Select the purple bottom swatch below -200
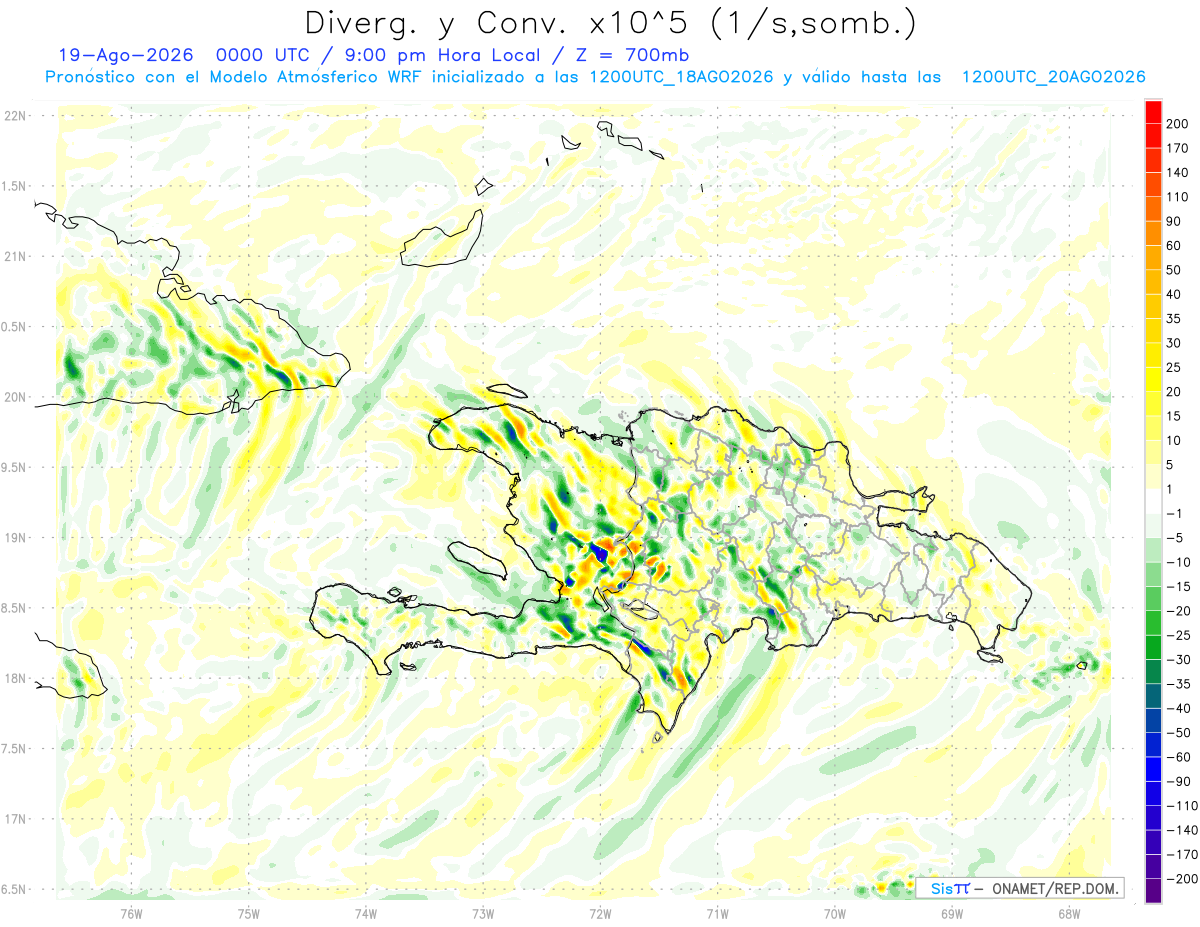The image size is (1200, 927). click(1153, 891)
